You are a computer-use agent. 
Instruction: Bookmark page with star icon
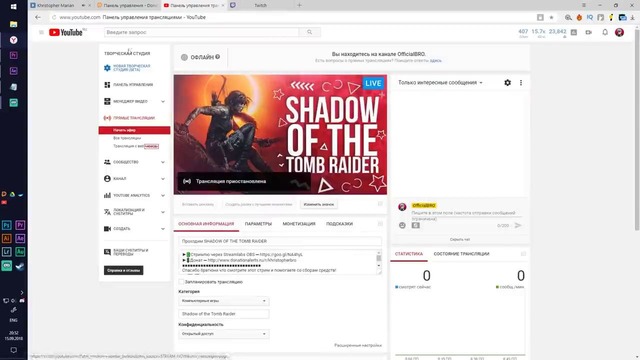pos(551,18)
